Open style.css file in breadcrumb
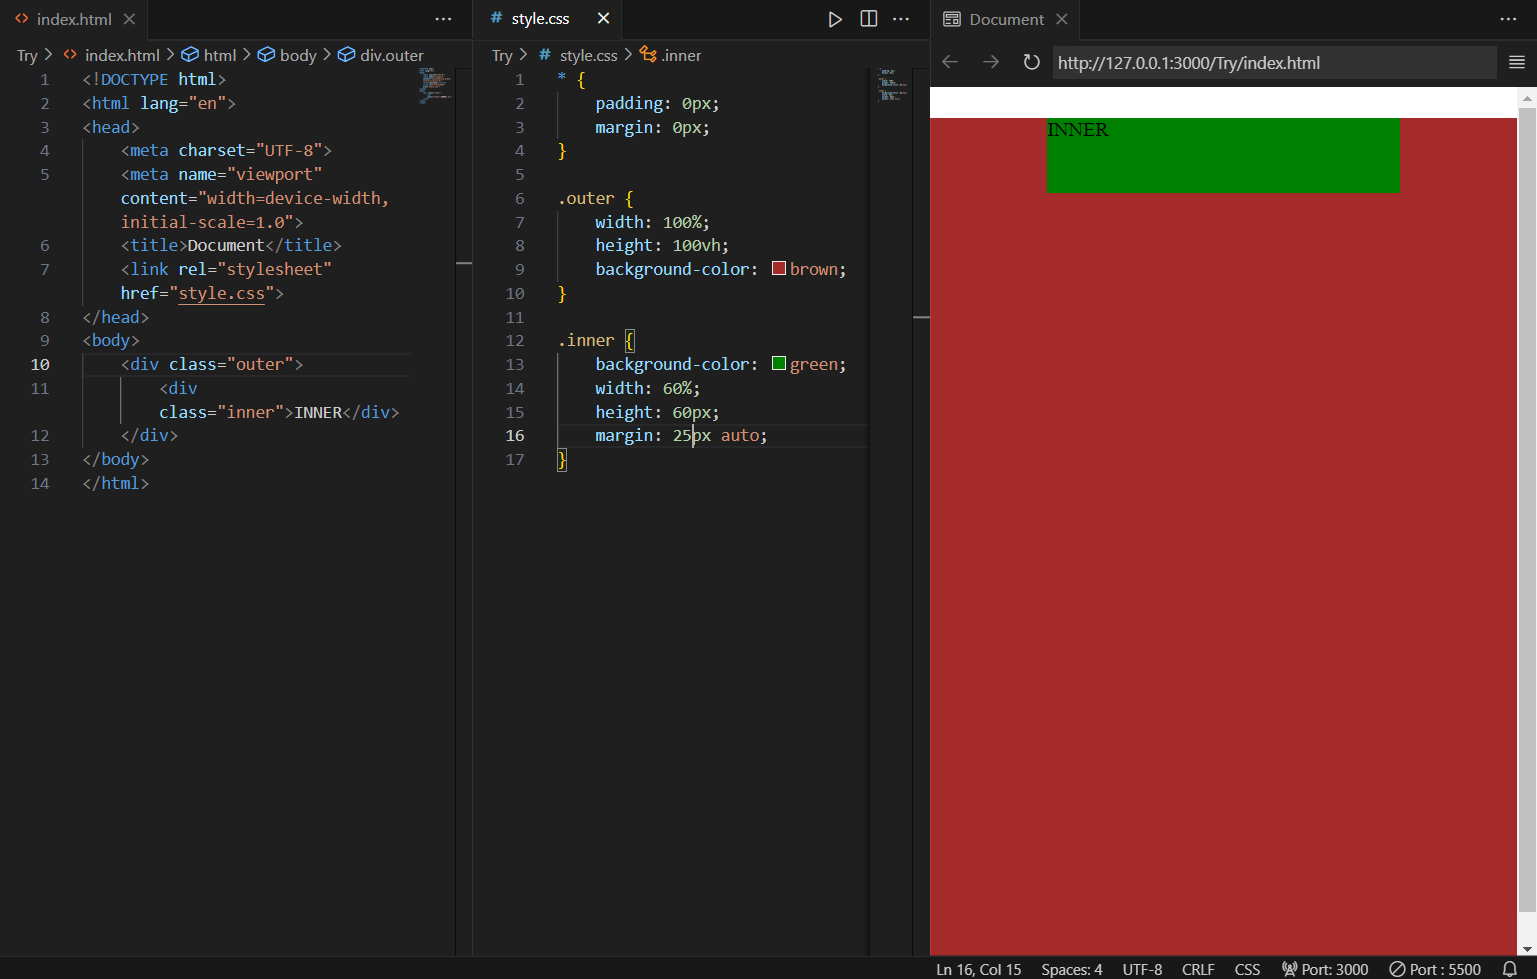The width and height of the screenshot is (1537, 979). (578, 55)
